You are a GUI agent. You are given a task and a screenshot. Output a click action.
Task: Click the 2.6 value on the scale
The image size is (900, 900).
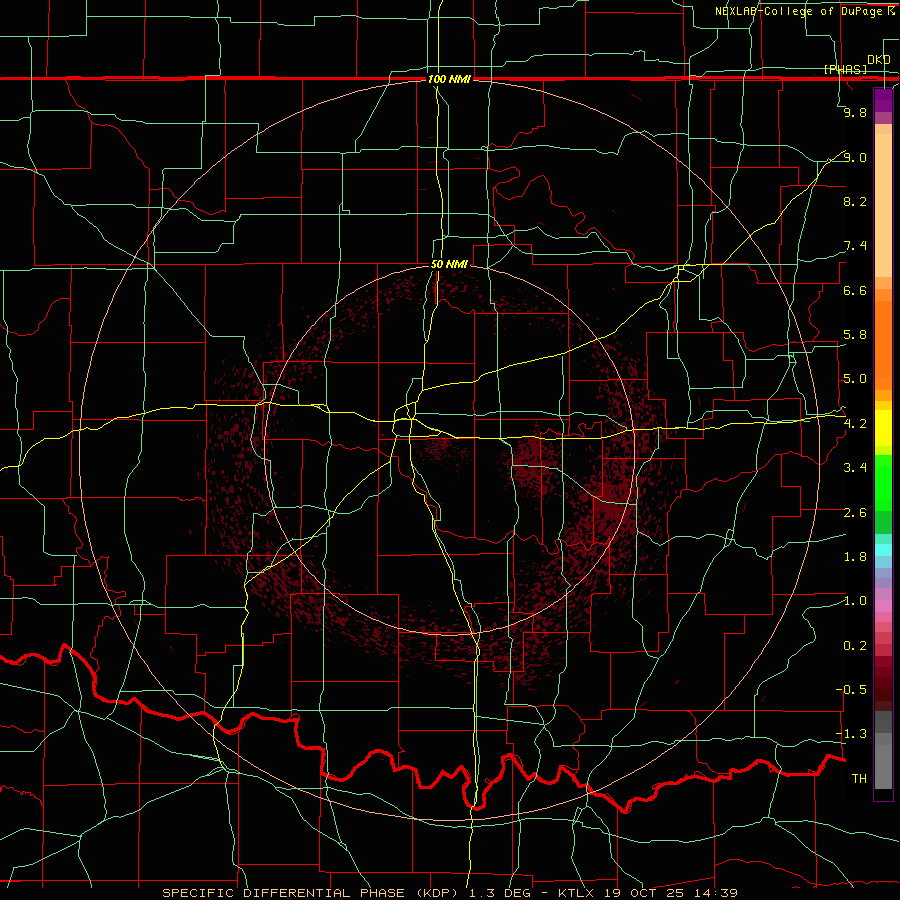point(855,513)
